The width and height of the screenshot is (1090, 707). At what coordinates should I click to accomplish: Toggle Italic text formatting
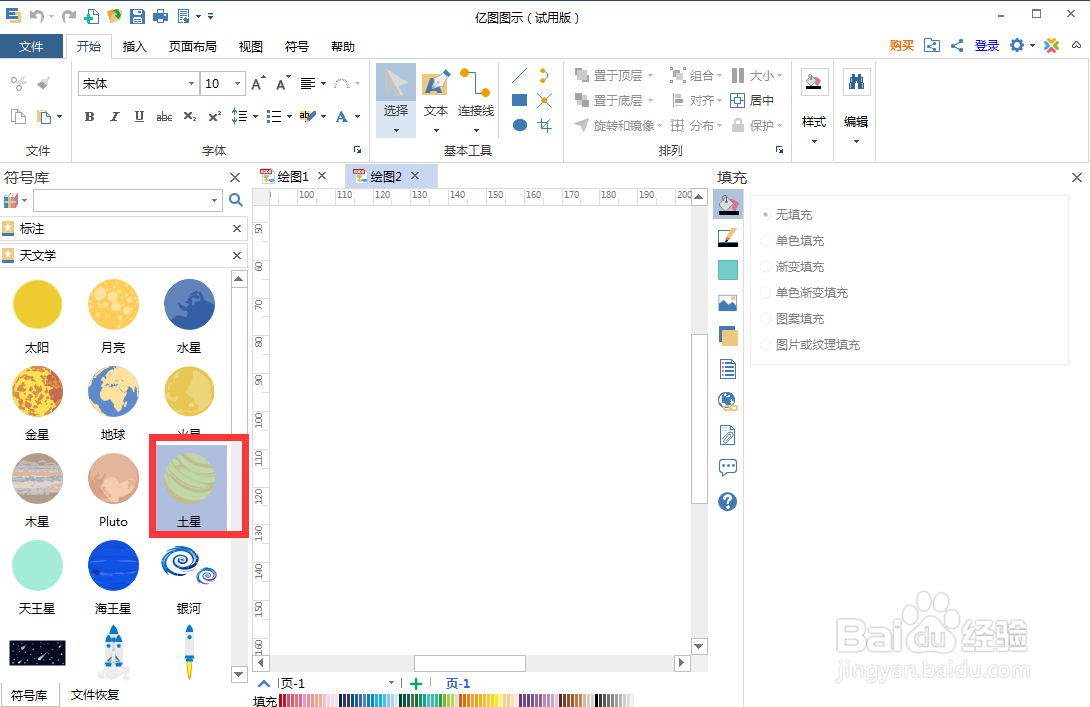coord(114,117)
